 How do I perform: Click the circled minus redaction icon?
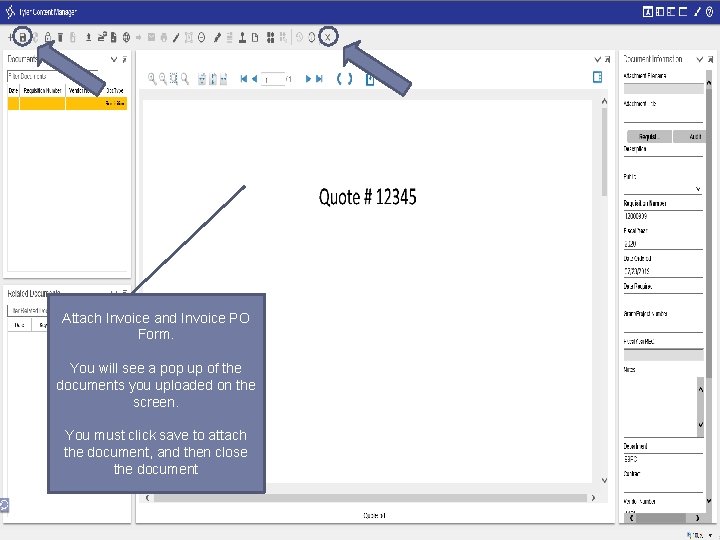pyautogui.click(x=202, y=37)
